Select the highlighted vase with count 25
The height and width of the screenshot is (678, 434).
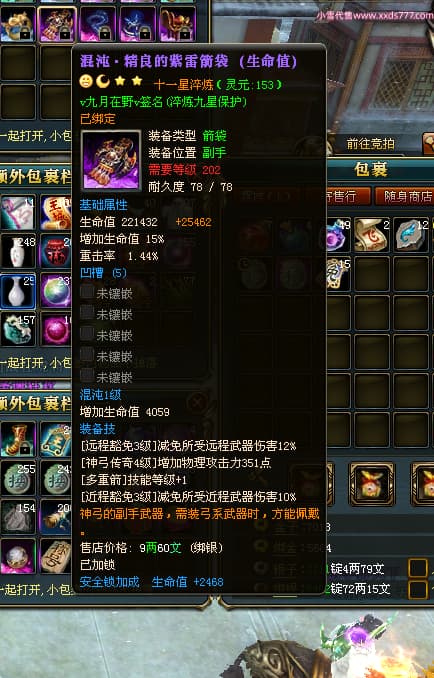coord(18,291)
